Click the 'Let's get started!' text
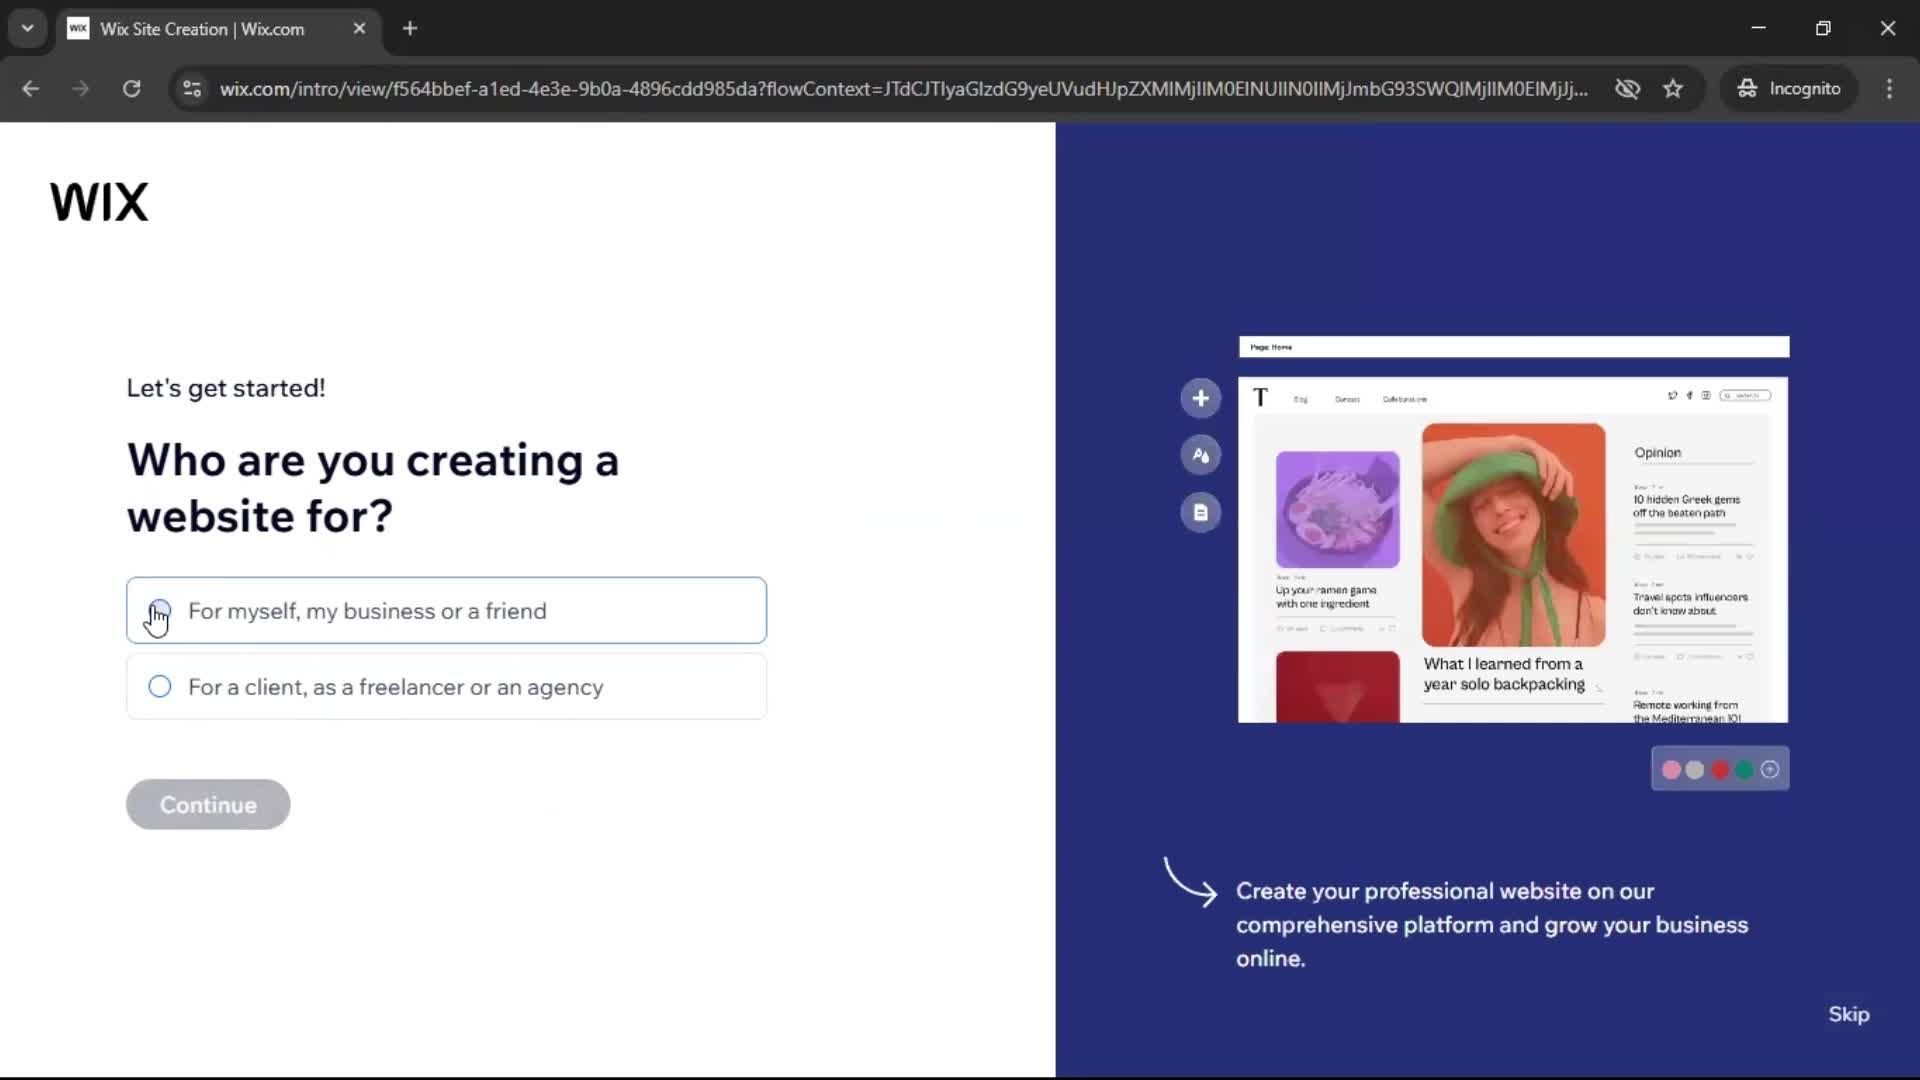This screenshot has height=1080, width=1920. coord(226,388)
